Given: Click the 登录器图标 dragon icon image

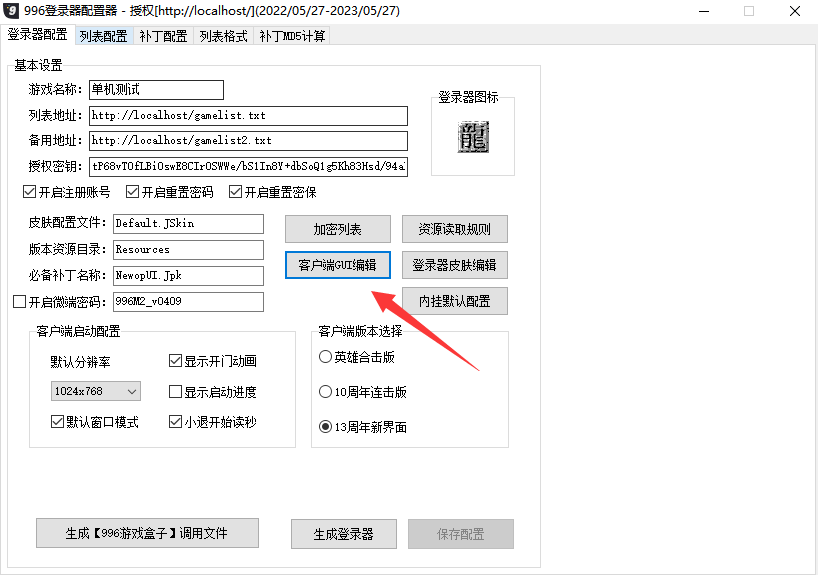Looking at the screenshot, I should [473, 137].
